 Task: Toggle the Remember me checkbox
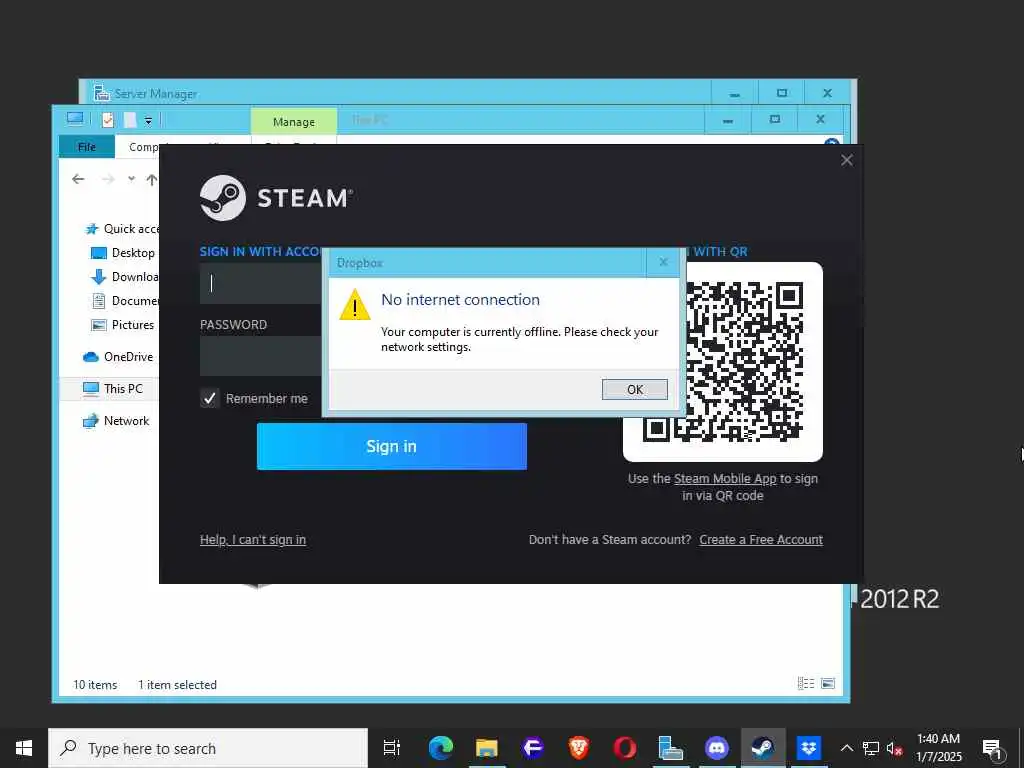tap(210, 398)
